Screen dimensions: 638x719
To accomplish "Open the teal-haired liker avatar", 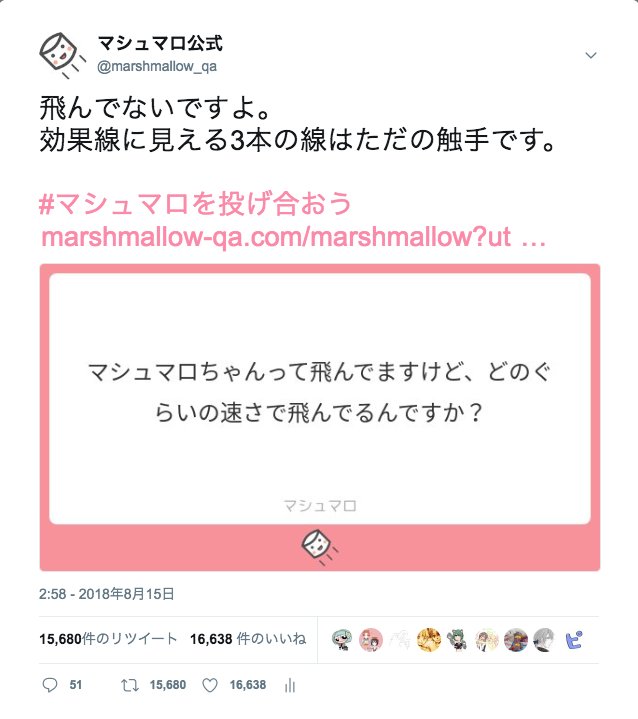I will pyautogui.click(x=342, y=640).
